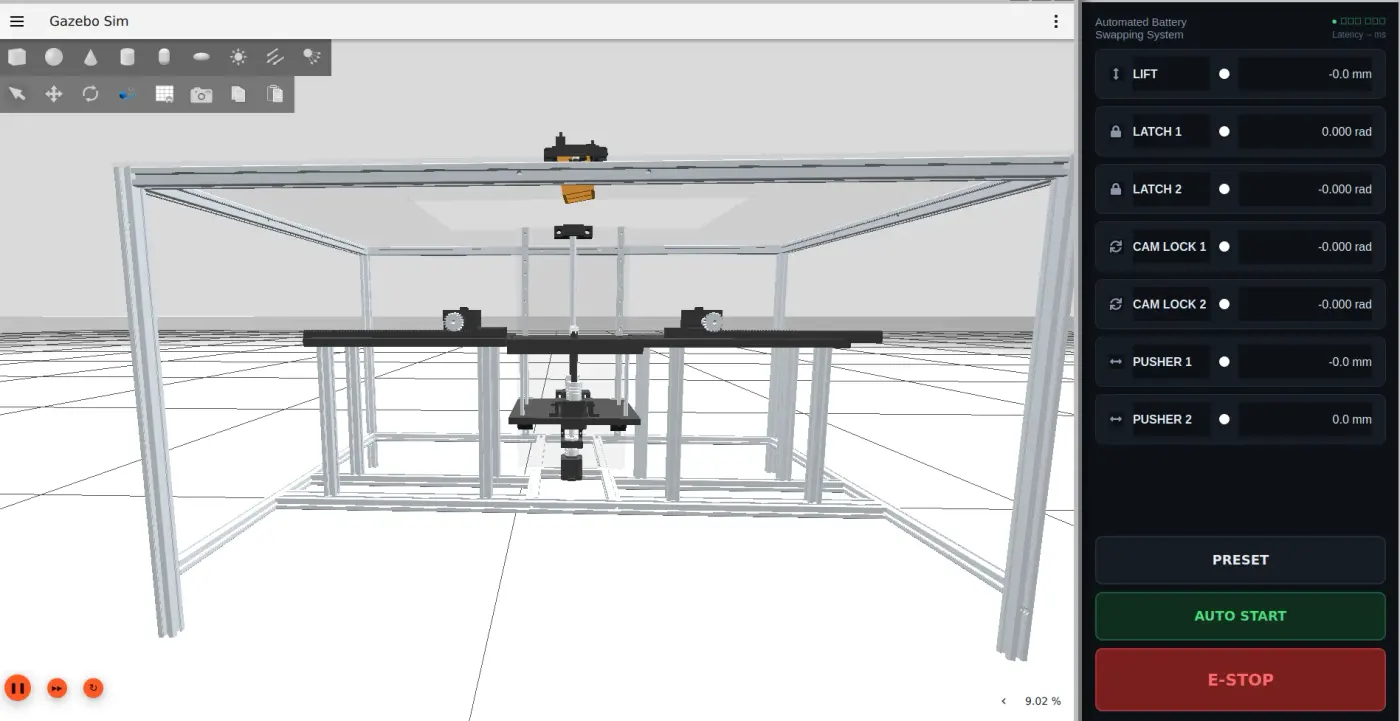Pick the ellipsoid shape tool
The width and height of the screenshot is (1400, 721).
(x=201, y=57)
